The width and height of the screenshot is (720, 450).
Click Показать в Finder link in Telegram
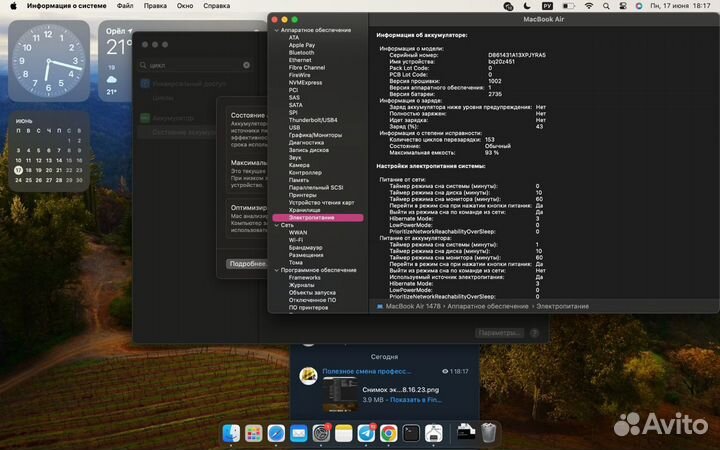pyautogui.click(x=416, y=400)
